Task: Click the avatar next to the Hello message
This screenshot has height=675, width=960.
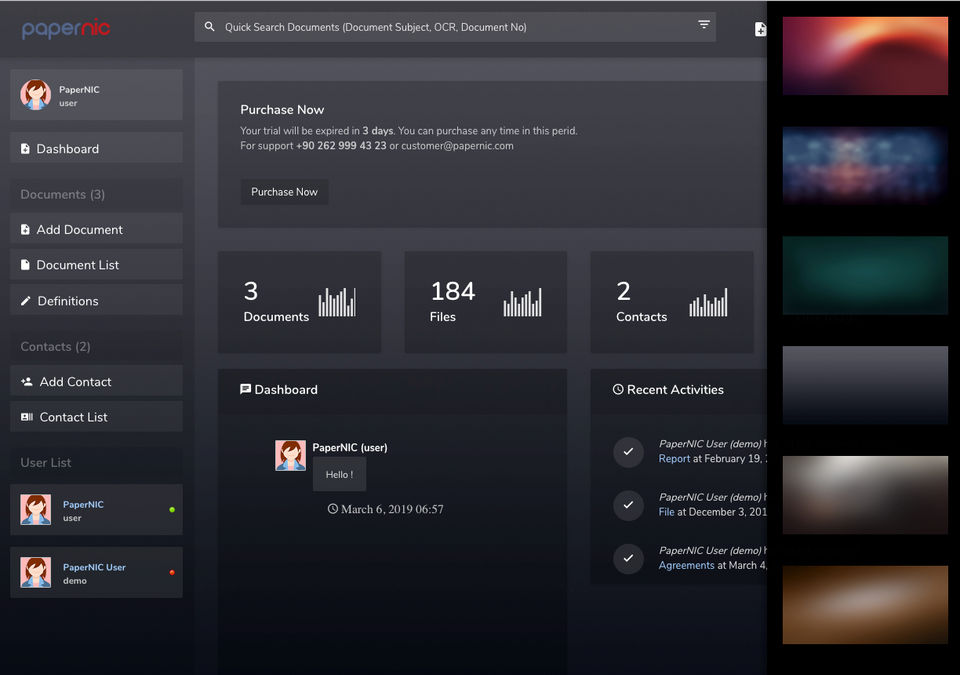Action: point(290,455)
